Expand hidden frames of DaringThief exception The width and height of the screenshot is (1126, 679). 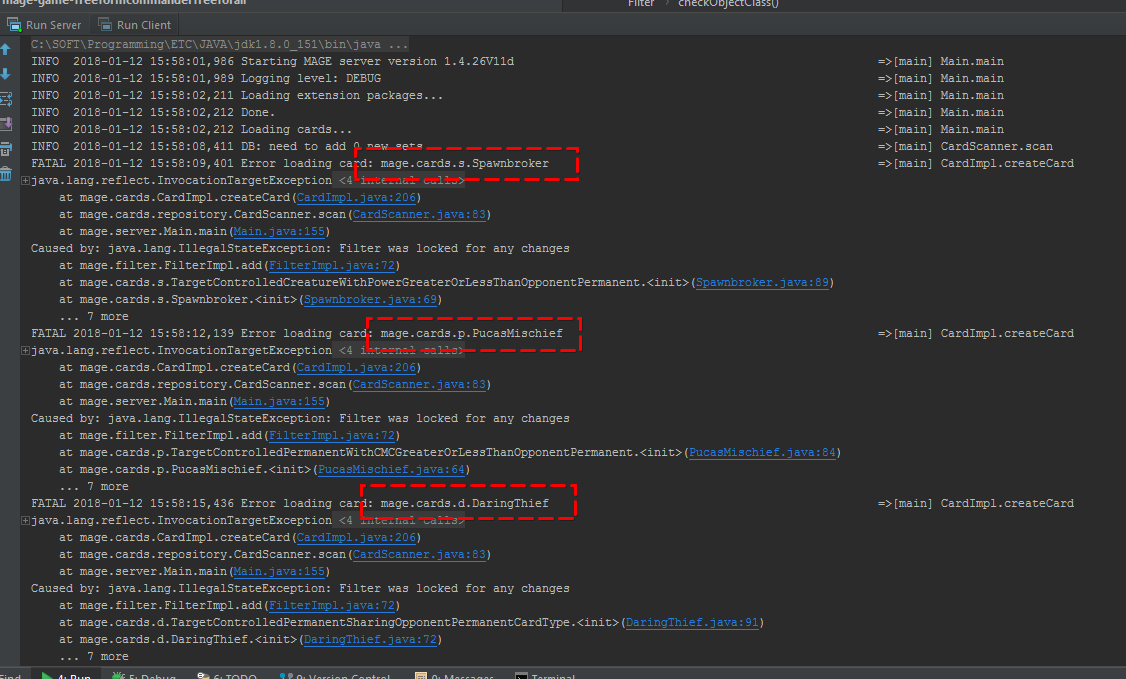click(x=23, y=520)
